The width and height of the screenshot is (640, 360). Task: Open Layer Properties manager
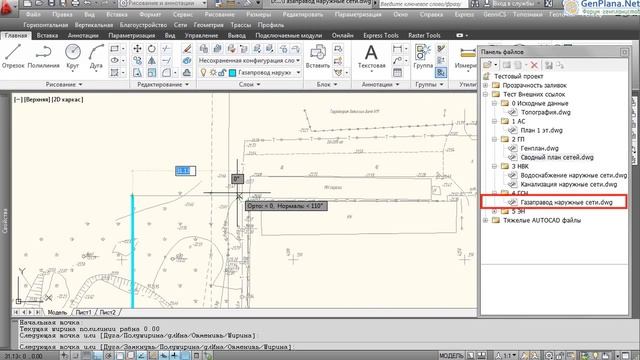(204, 49)
